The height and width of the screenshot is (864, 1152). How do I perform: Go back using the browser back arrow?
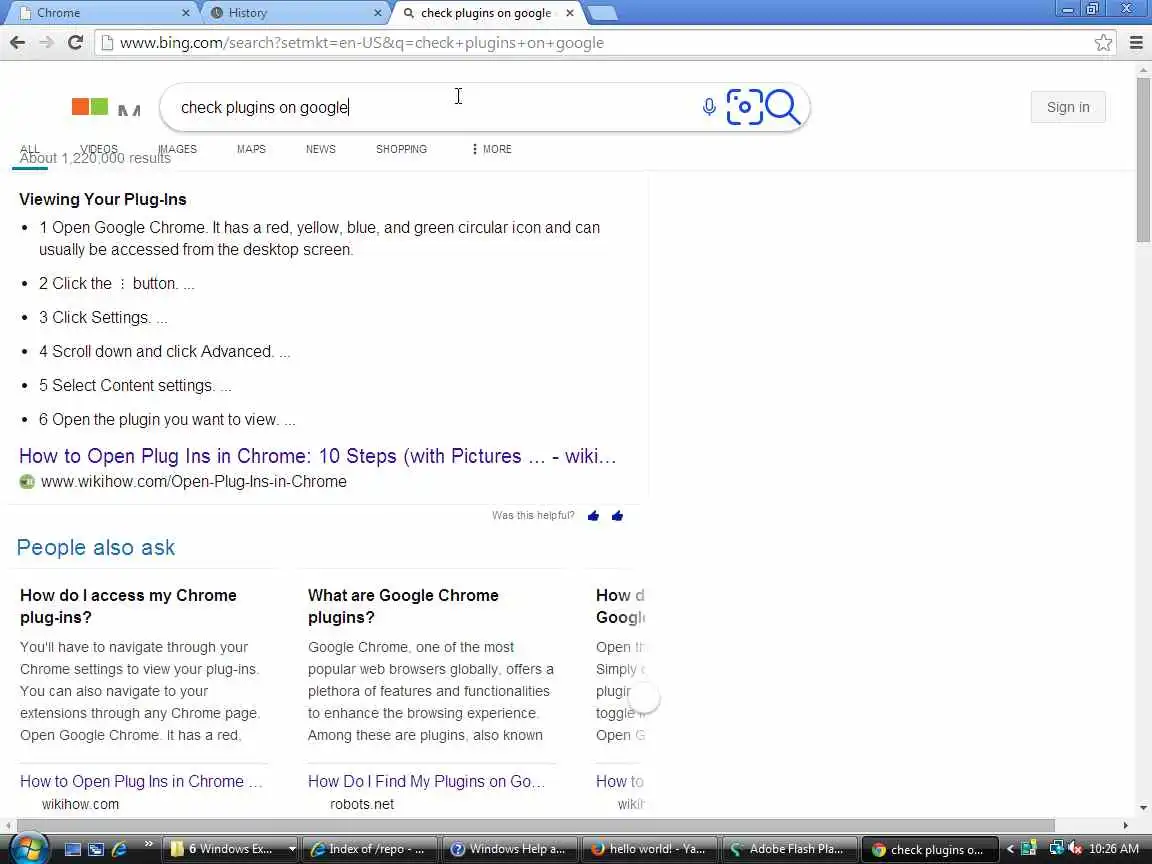tap(18, 43)
